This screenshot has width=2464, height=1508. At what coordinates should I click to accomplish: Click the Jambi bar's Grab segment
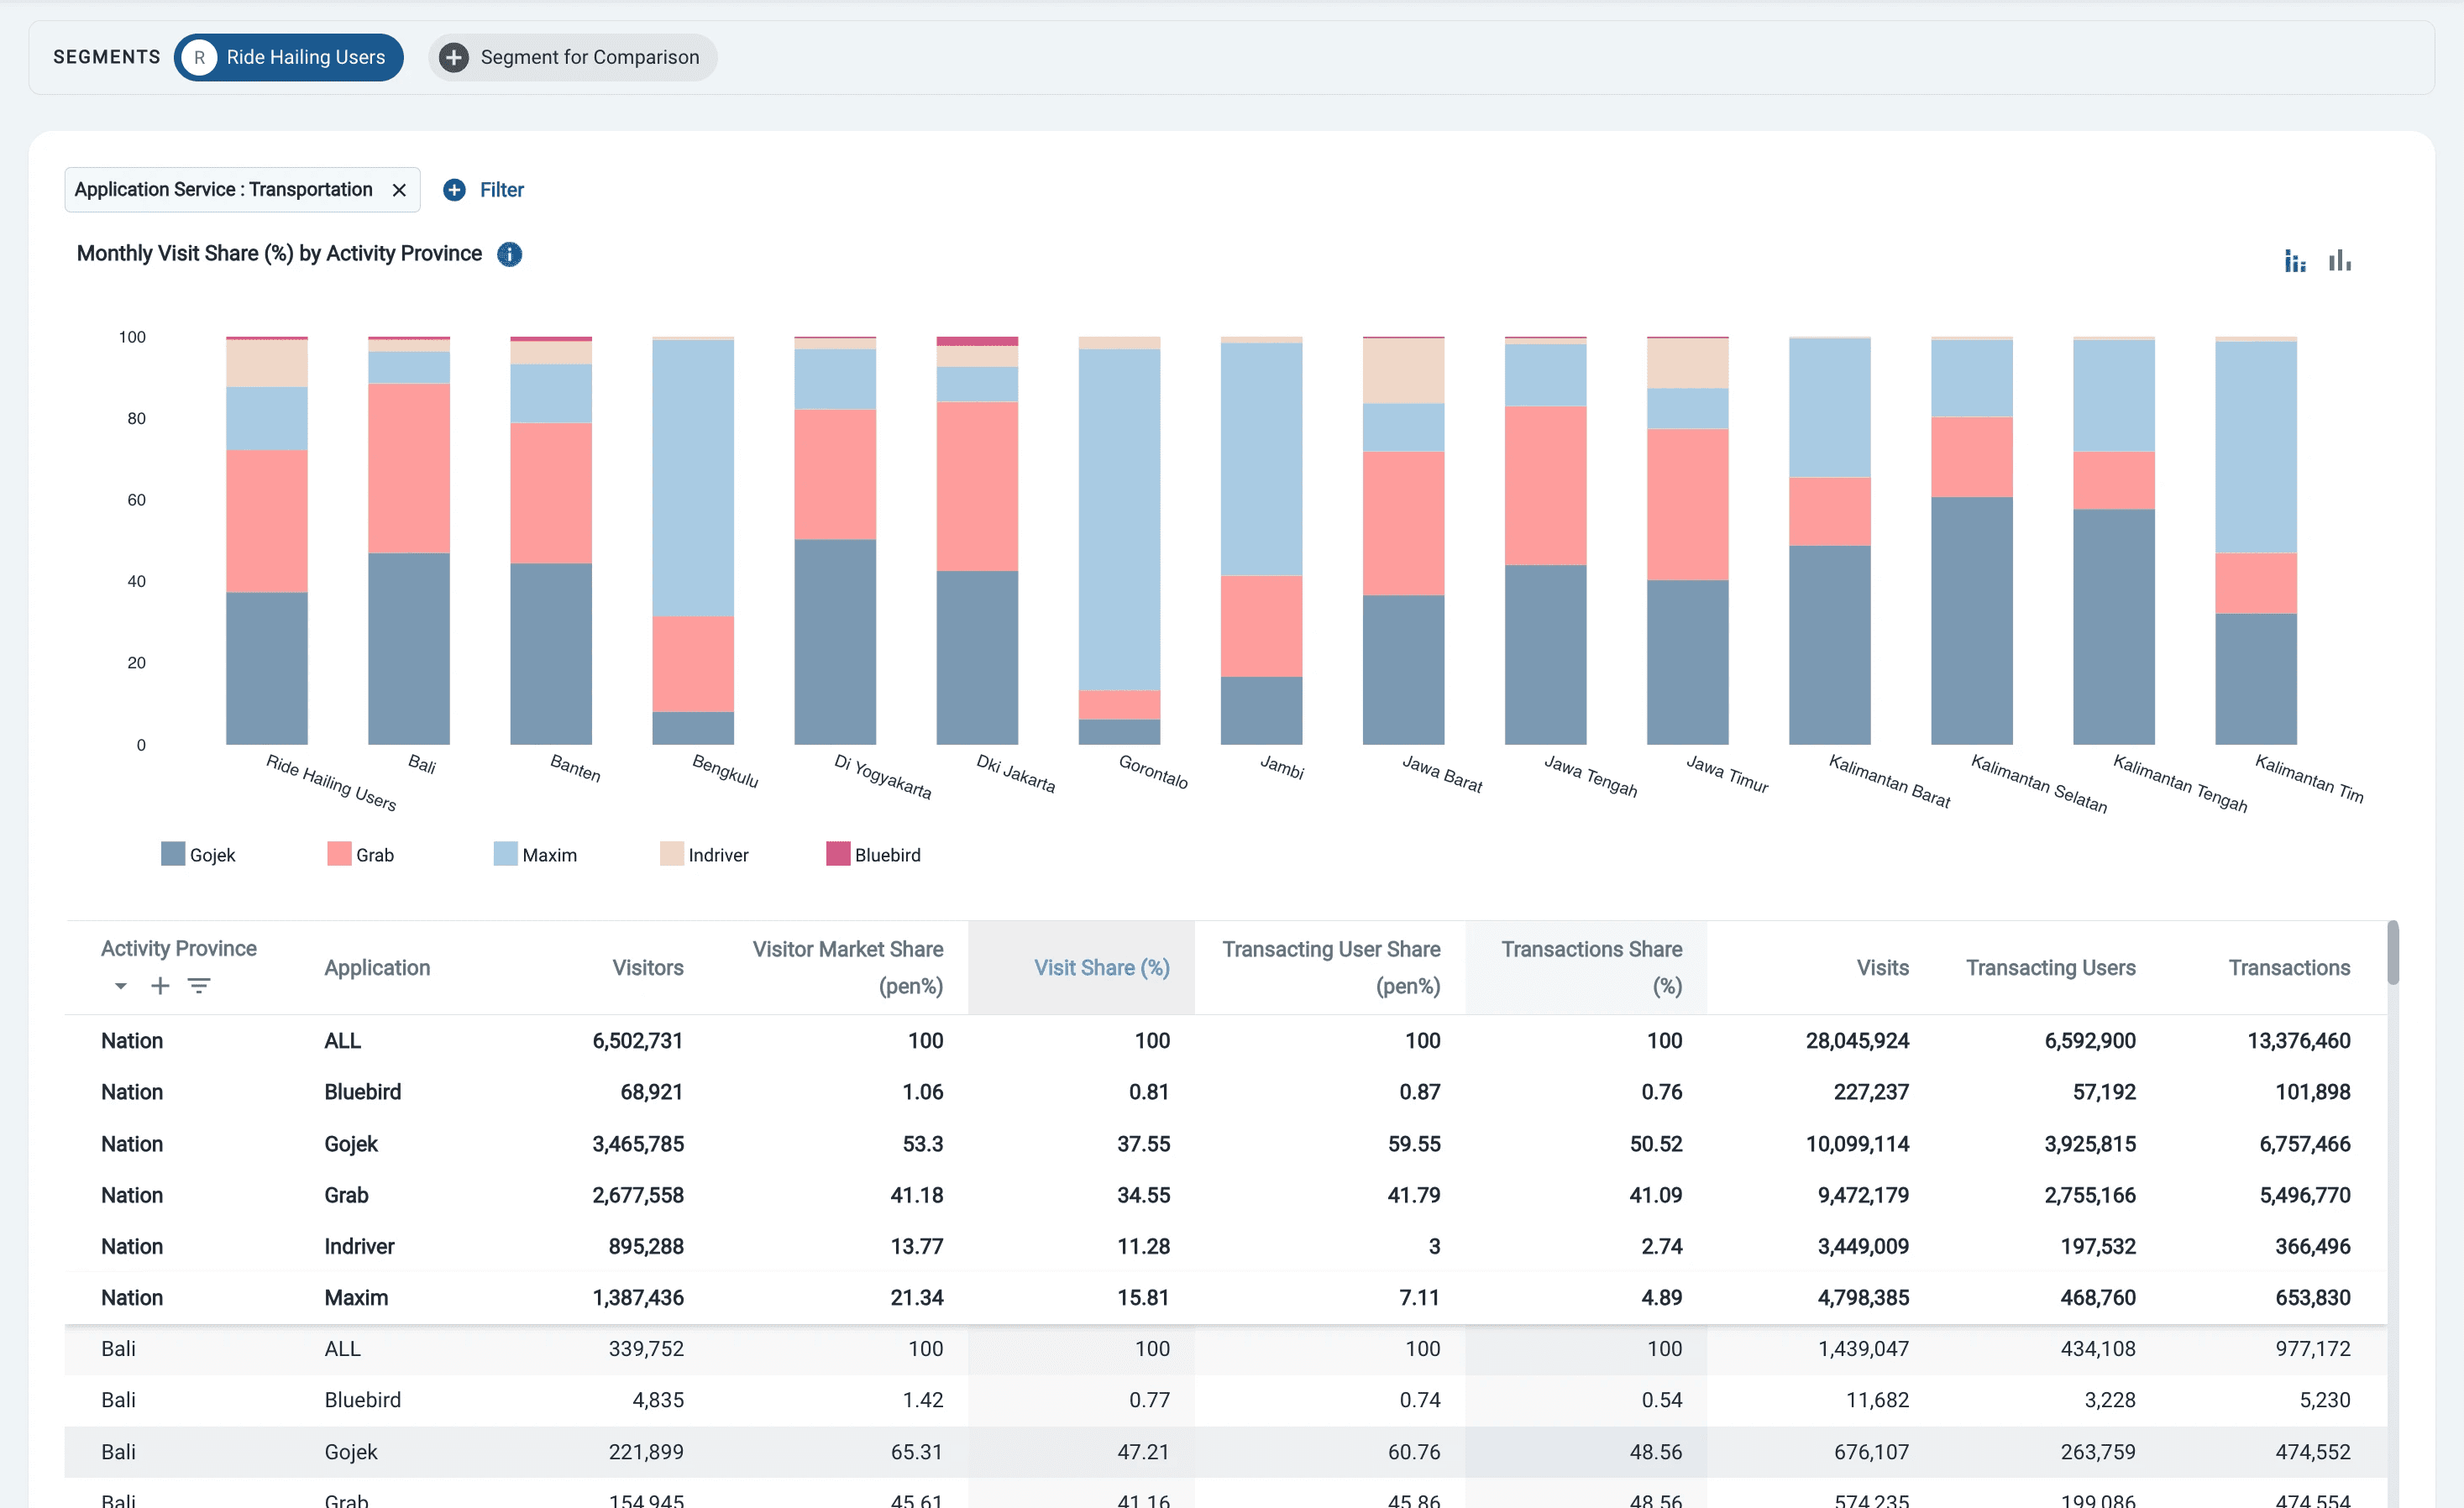coord(1261,626)
